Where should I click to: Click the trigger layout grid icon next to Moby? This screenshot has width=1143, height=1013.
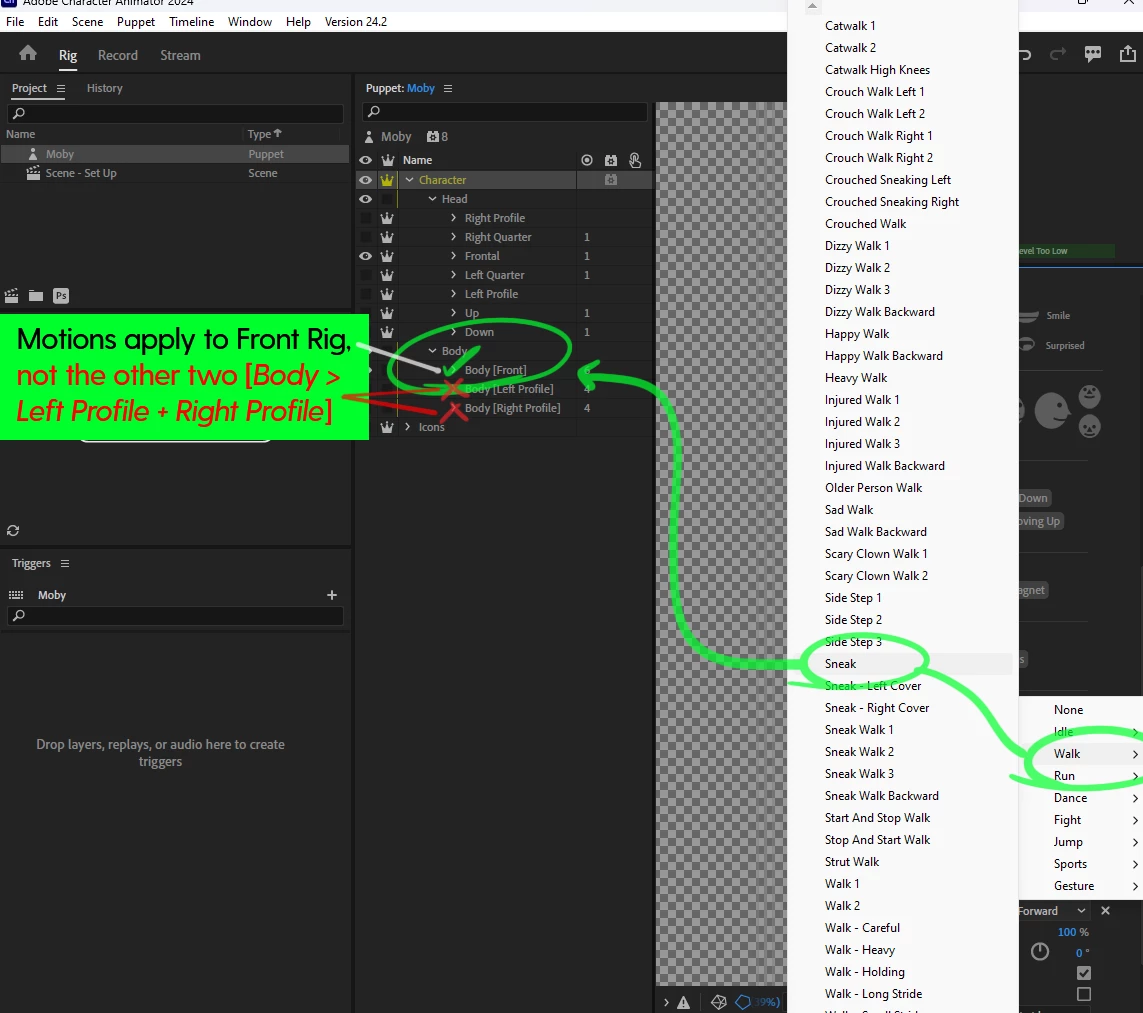tap(16, 595)
